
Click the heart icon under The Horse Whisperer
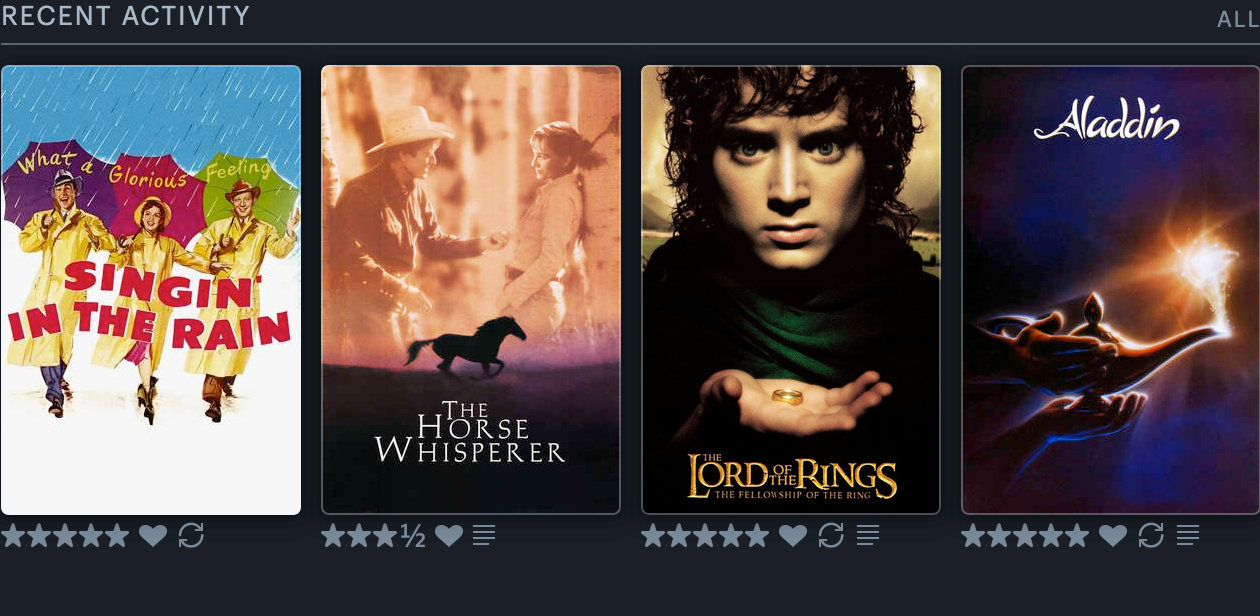click(x=449, y=536)
